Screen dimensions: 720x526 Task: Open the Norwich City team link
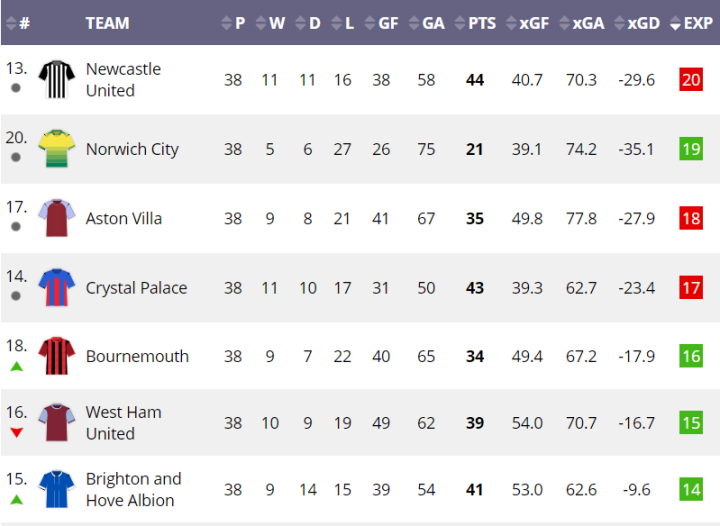(x=132, y=149)
